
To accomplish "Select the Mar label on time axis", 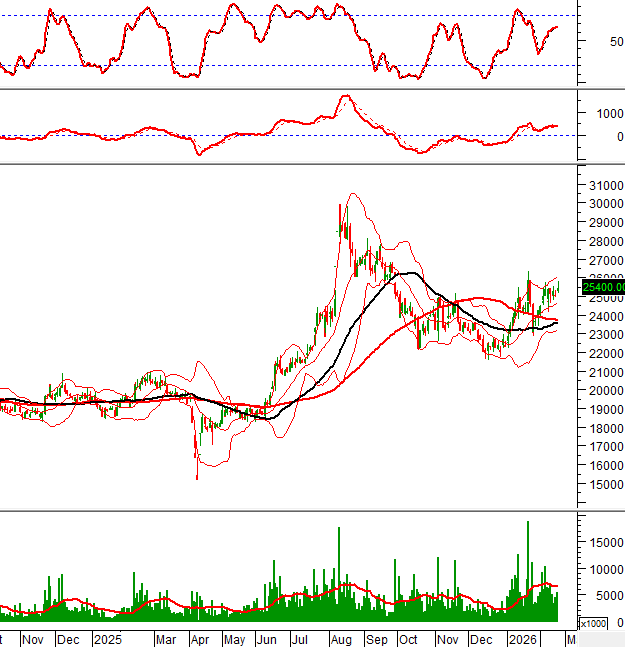I will 167,639.
